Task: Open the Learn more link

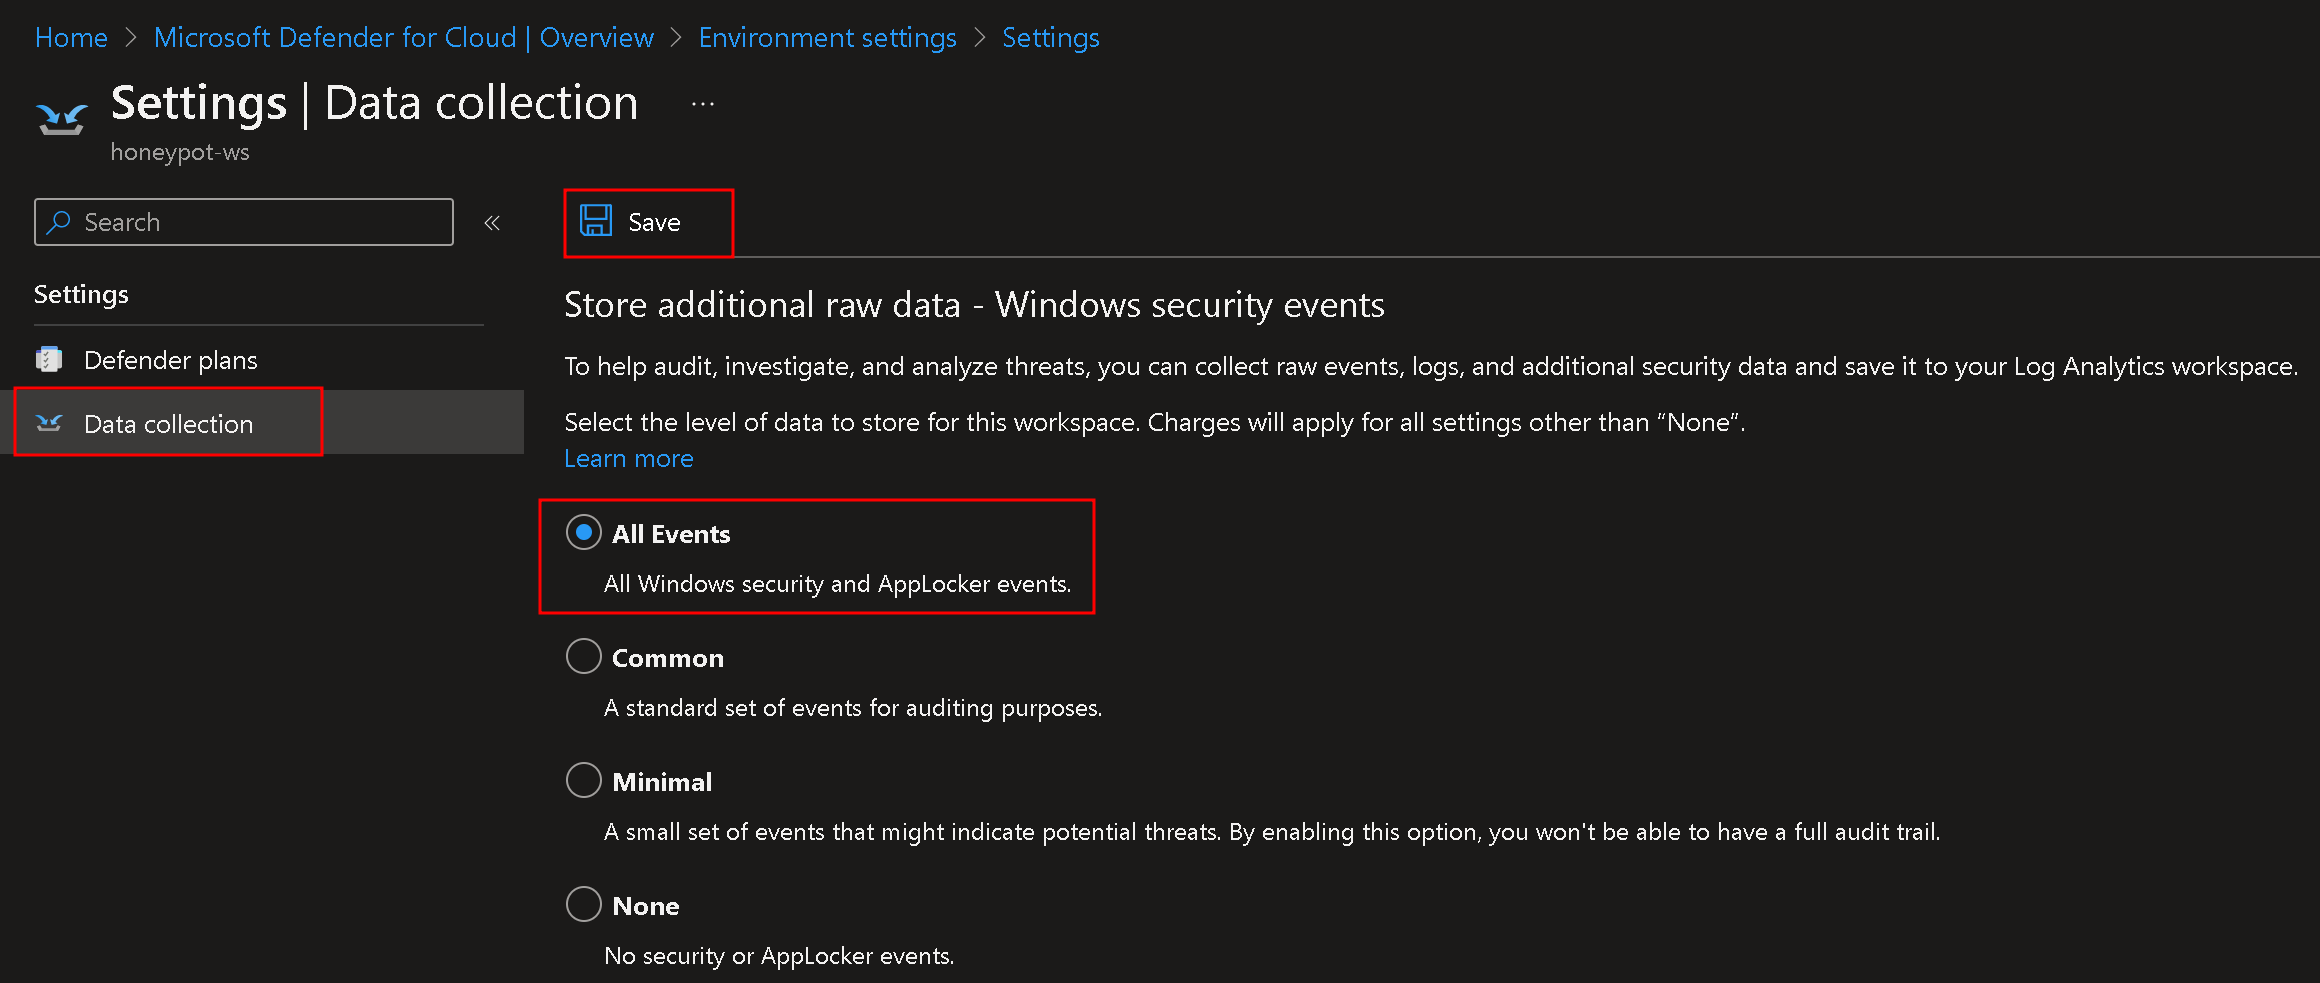Action: click(x=628, y=458)
